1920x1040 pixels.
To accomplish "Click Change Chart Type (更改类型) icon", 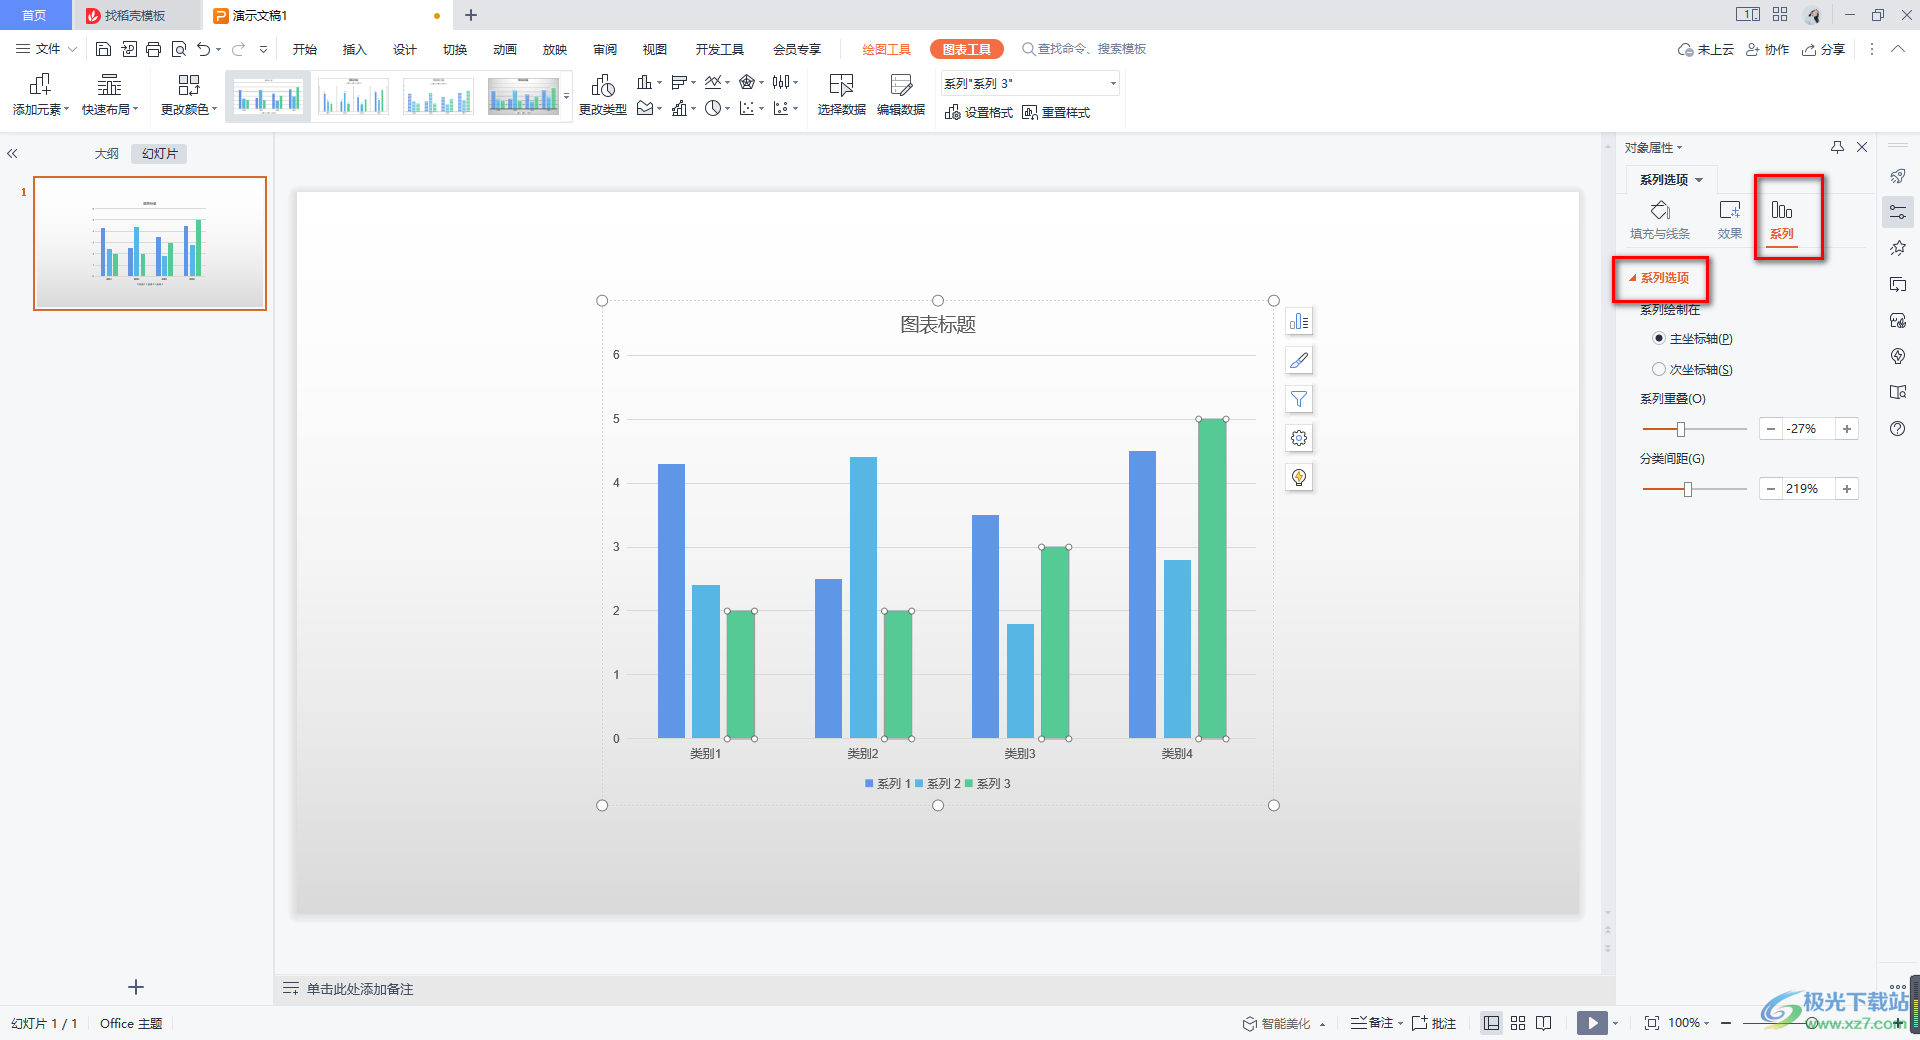I will tap(603, 95).
